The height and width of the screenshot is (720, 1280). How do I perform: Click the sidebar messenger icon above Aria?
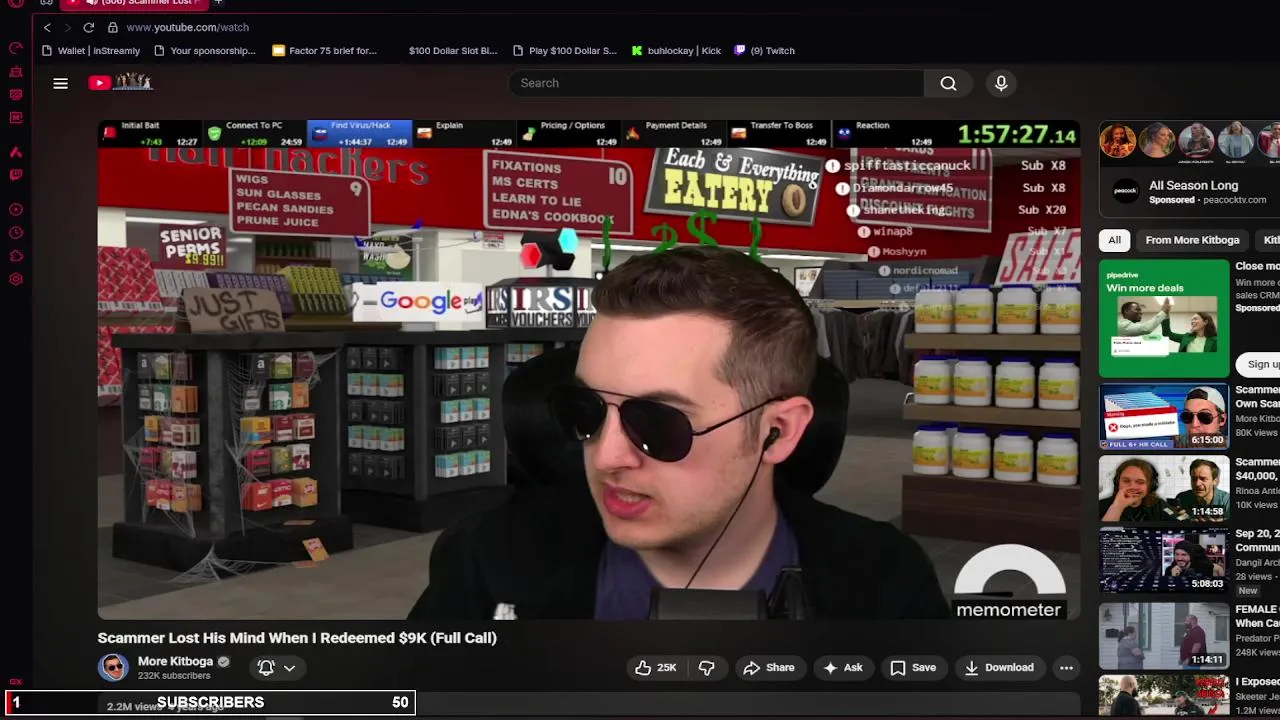16,117
